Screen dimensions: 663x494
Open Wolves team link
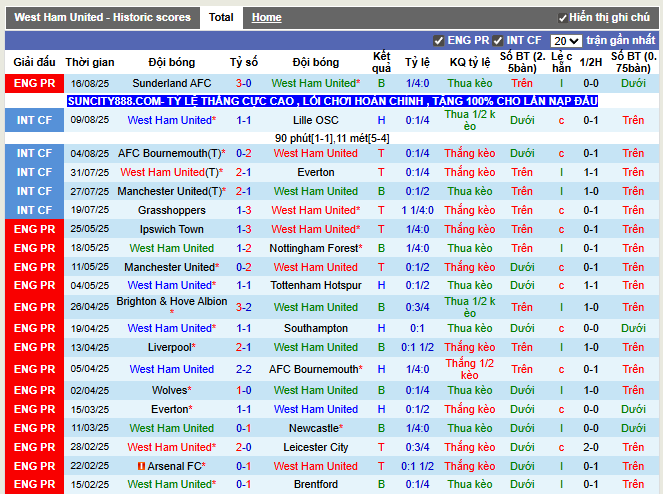172,390
